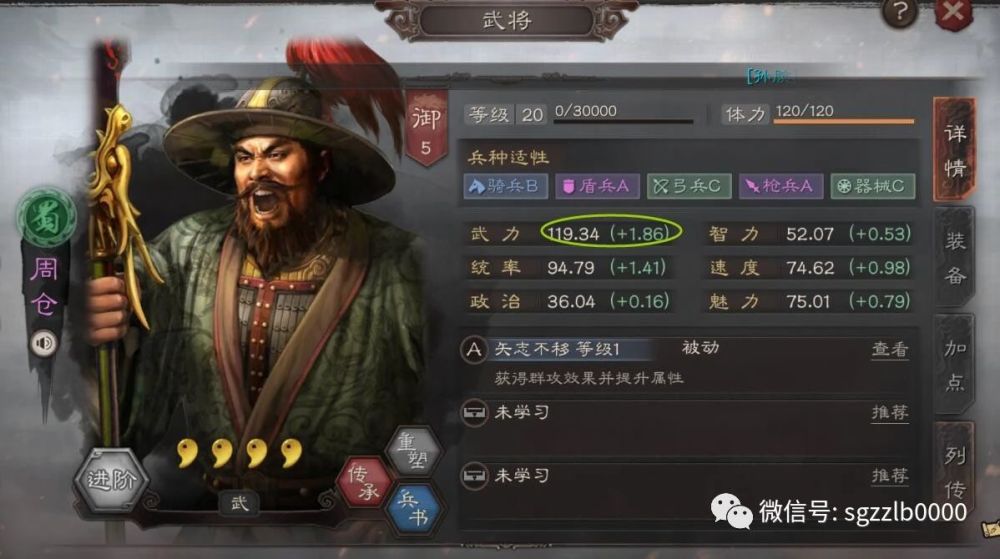1000x559 pixels.
Task: Switch to the 加点 attribute points tab
Action: [955, 365]
